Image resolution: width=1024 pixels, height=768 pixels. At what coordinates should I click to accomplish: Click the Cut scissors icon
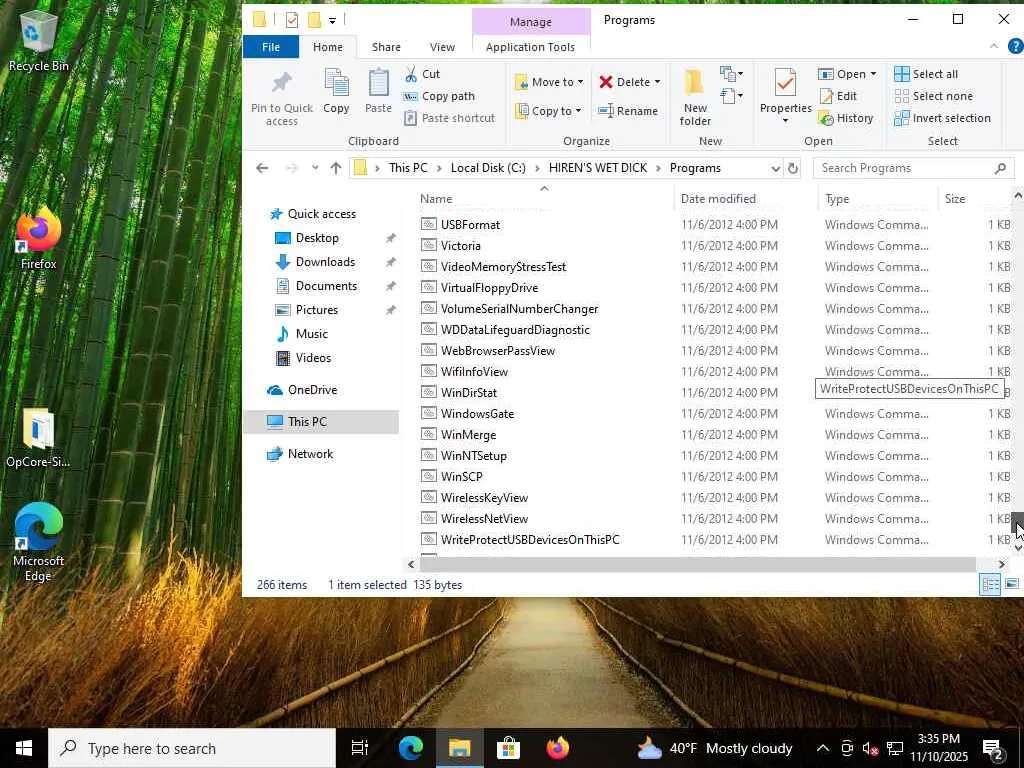[x=411, y=74]
